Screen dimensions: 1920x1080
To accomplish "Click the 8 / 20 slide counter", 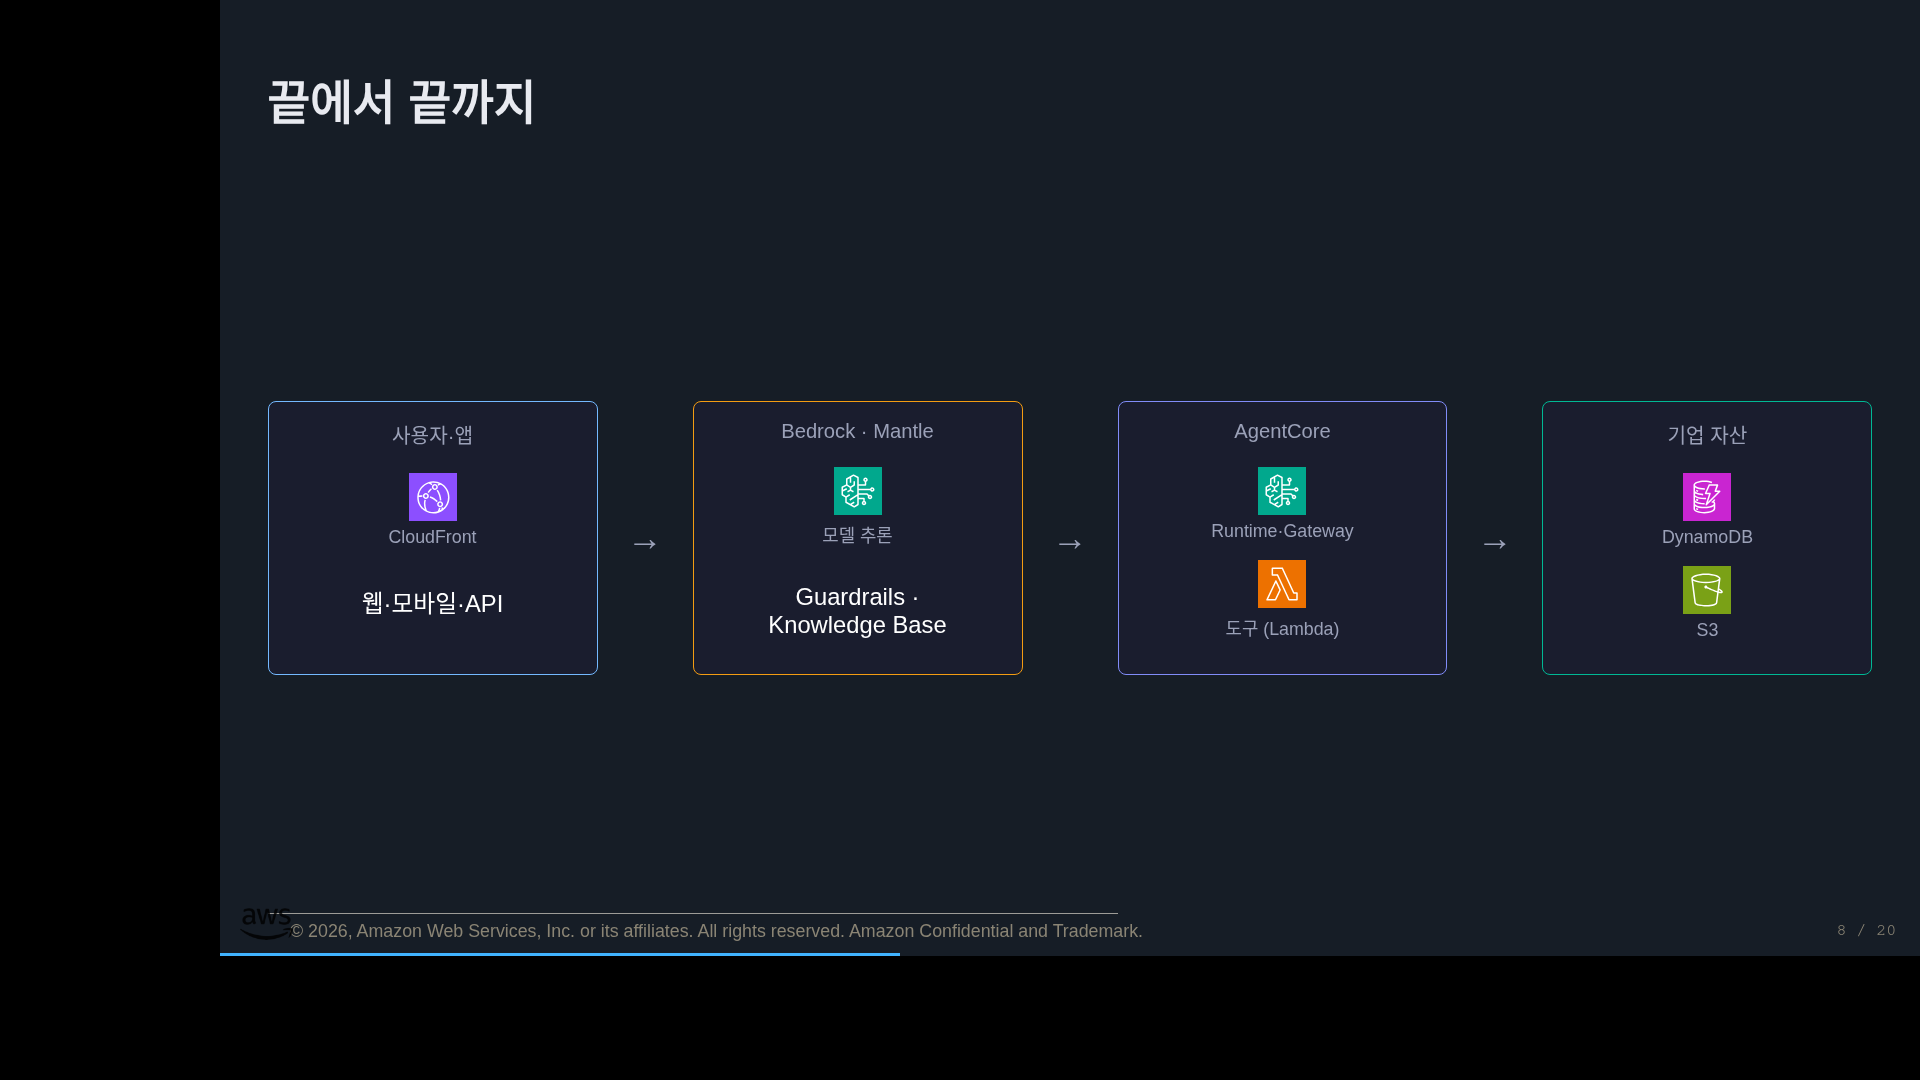I will point(1866,930).
